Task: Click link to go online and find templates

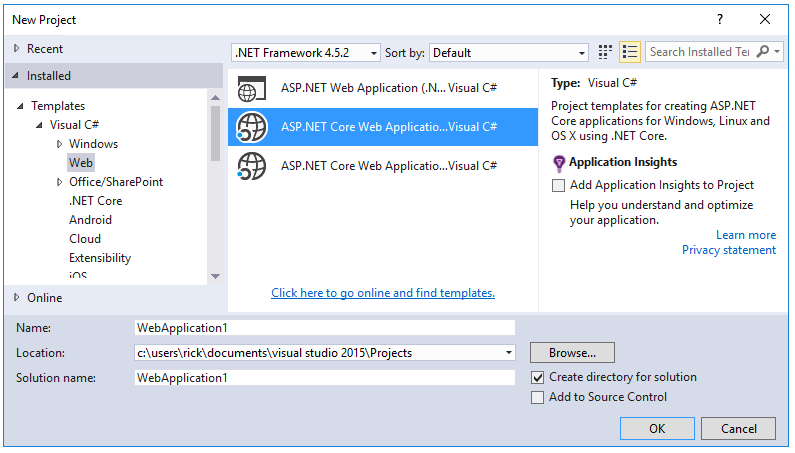Action: [383, 293]
